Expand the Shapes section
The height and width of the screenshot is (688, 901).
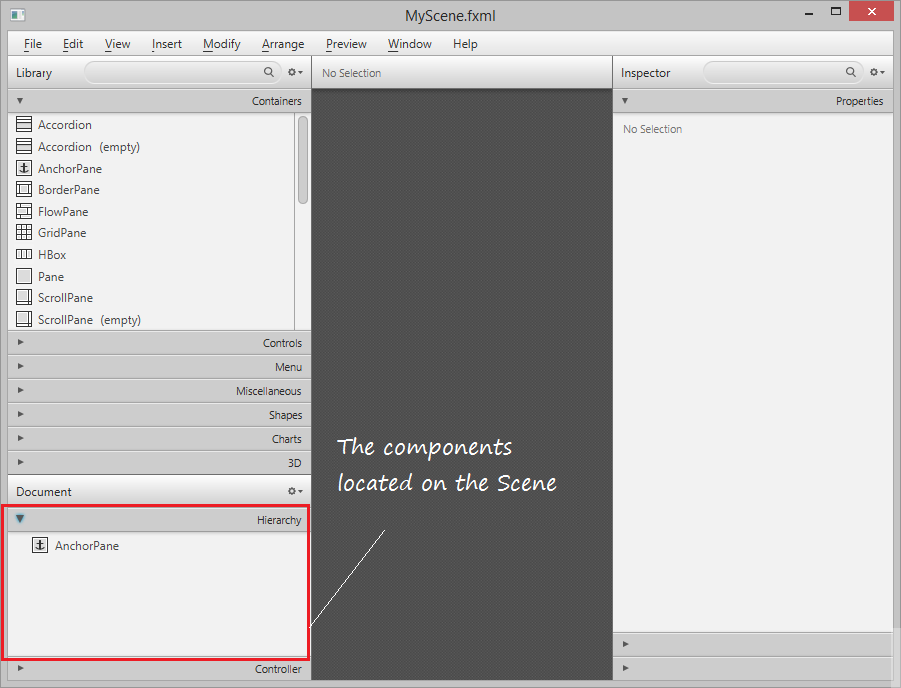coord(21,414)
